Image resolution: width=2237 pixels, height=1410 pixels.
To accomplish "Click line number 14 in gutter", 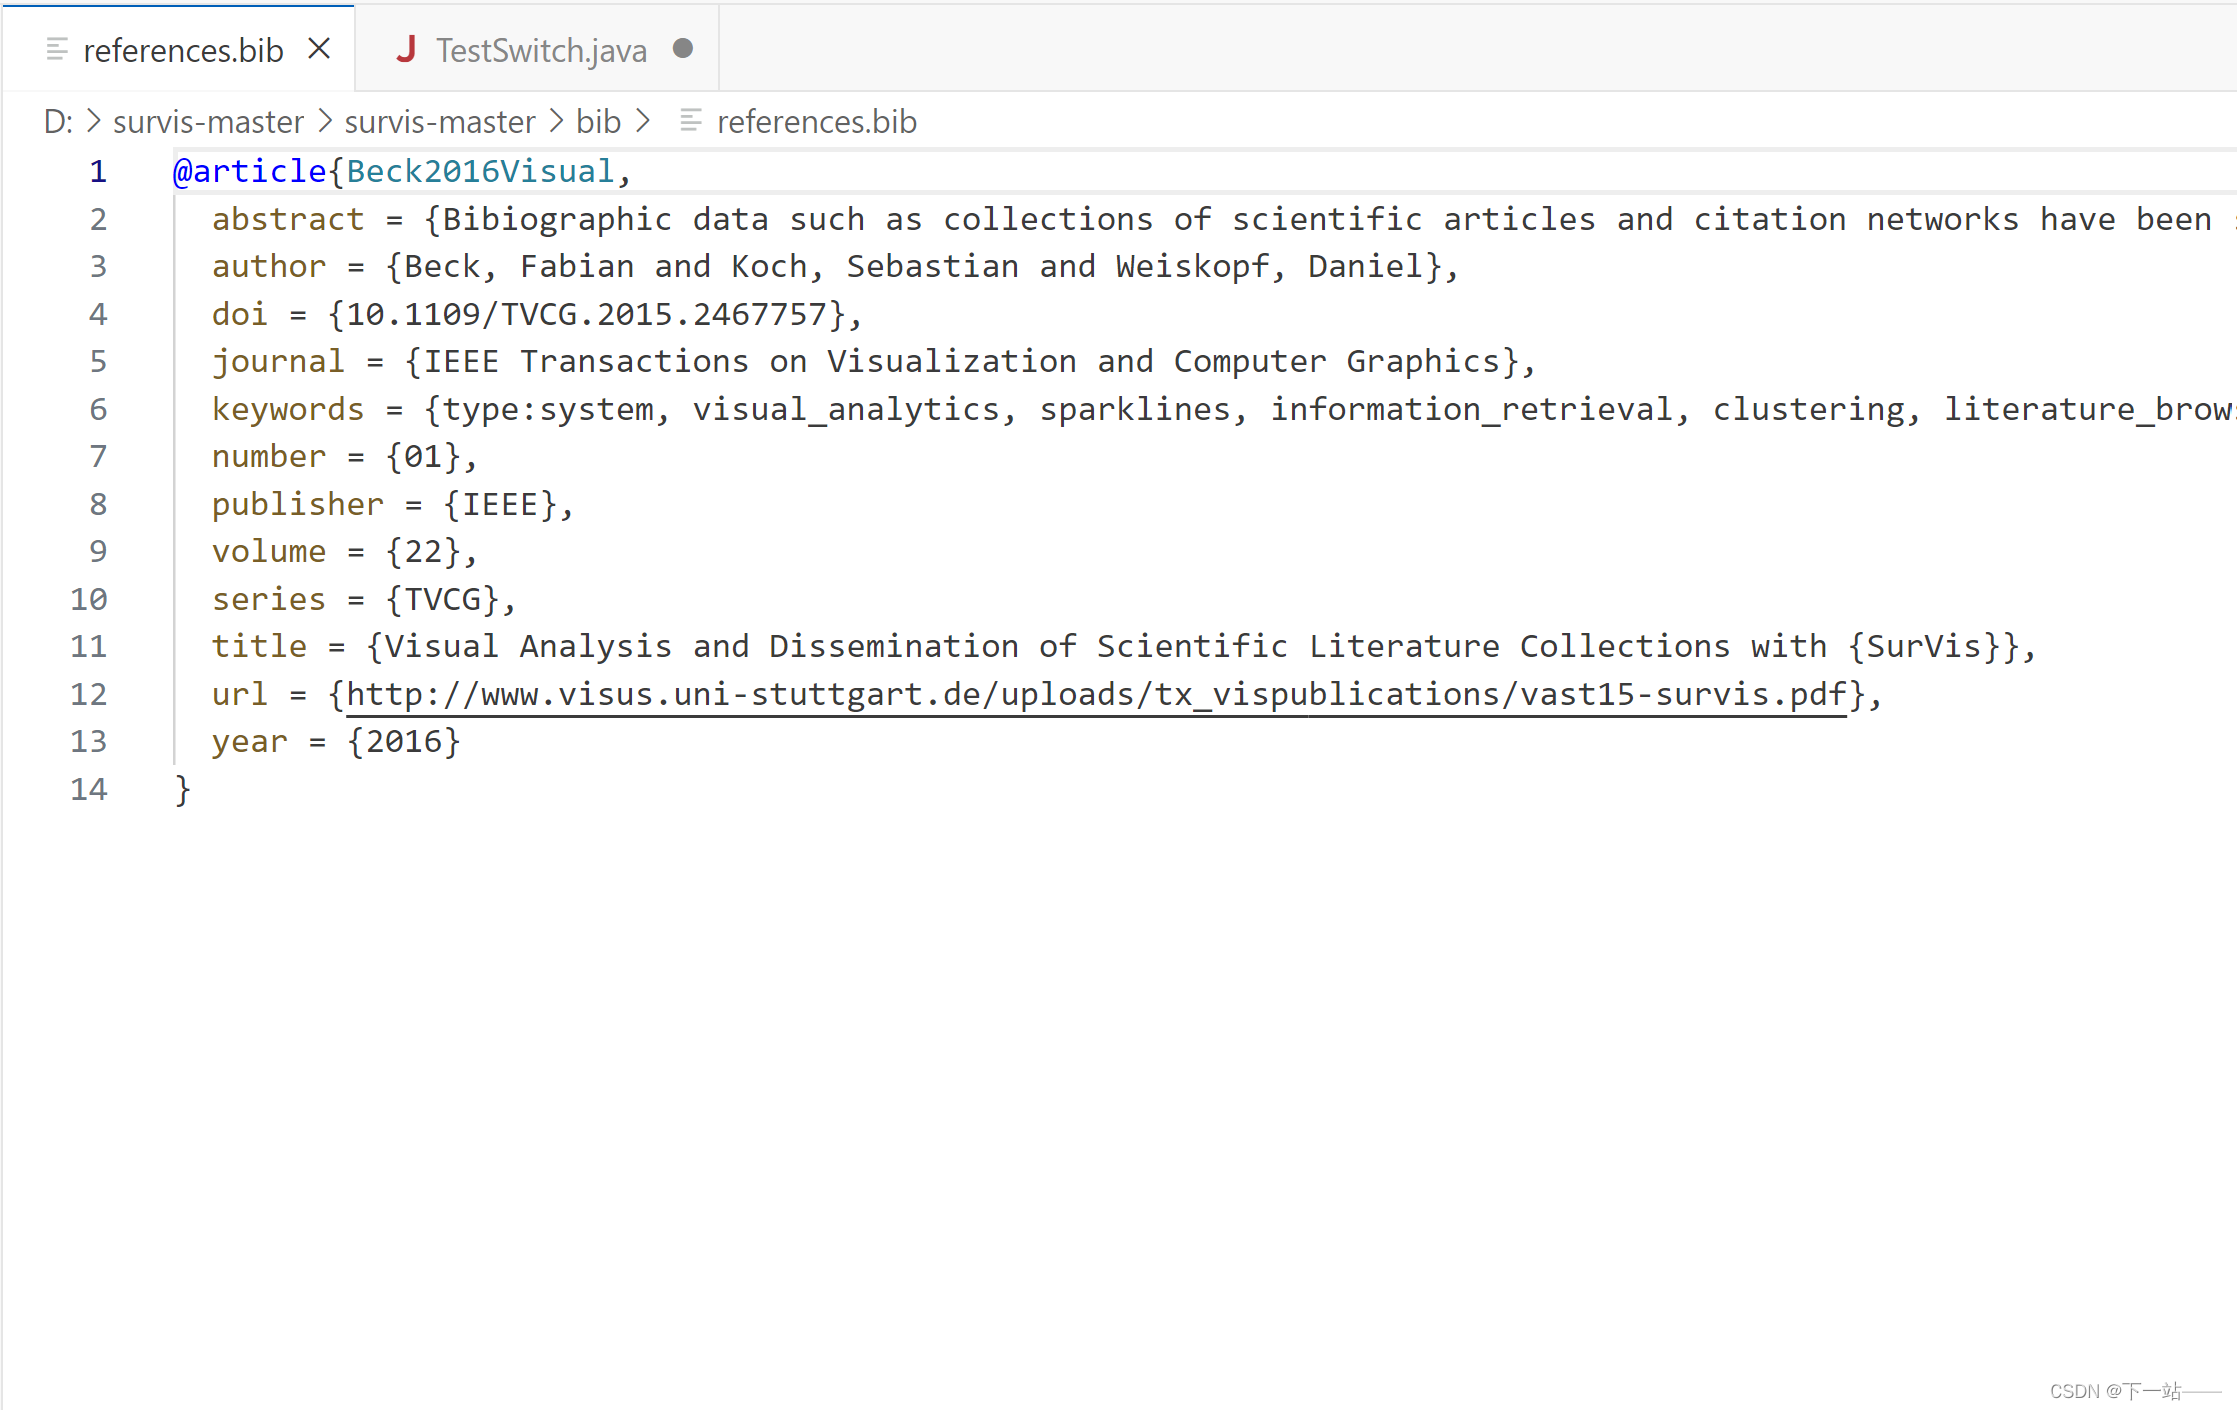I will [x=89, y=789].
